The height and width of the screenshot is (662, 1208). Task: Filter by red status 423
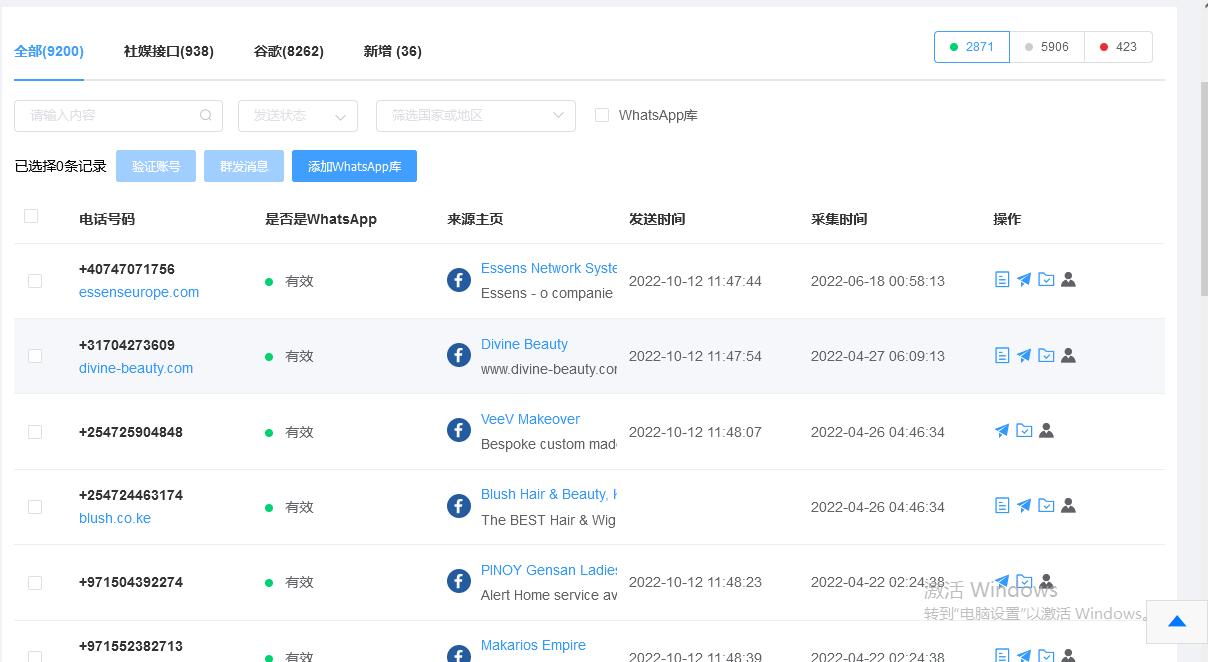(x=1118, y=47)
